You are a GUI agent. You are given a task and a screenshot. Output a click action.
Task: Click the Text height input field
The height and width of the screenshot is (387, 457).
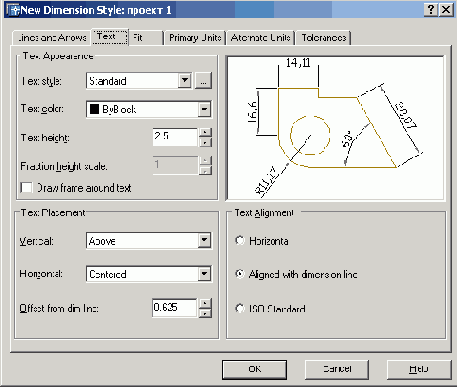pos(175,137)
